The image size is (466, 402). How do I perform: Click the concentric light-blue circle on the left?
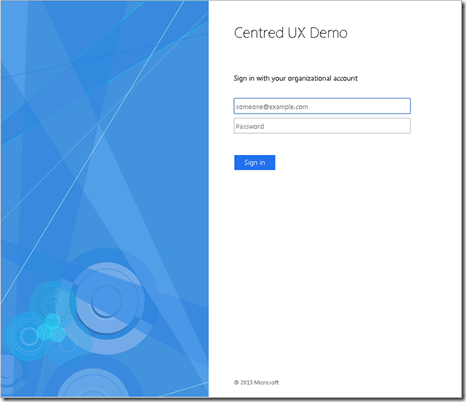click(29, 336)
